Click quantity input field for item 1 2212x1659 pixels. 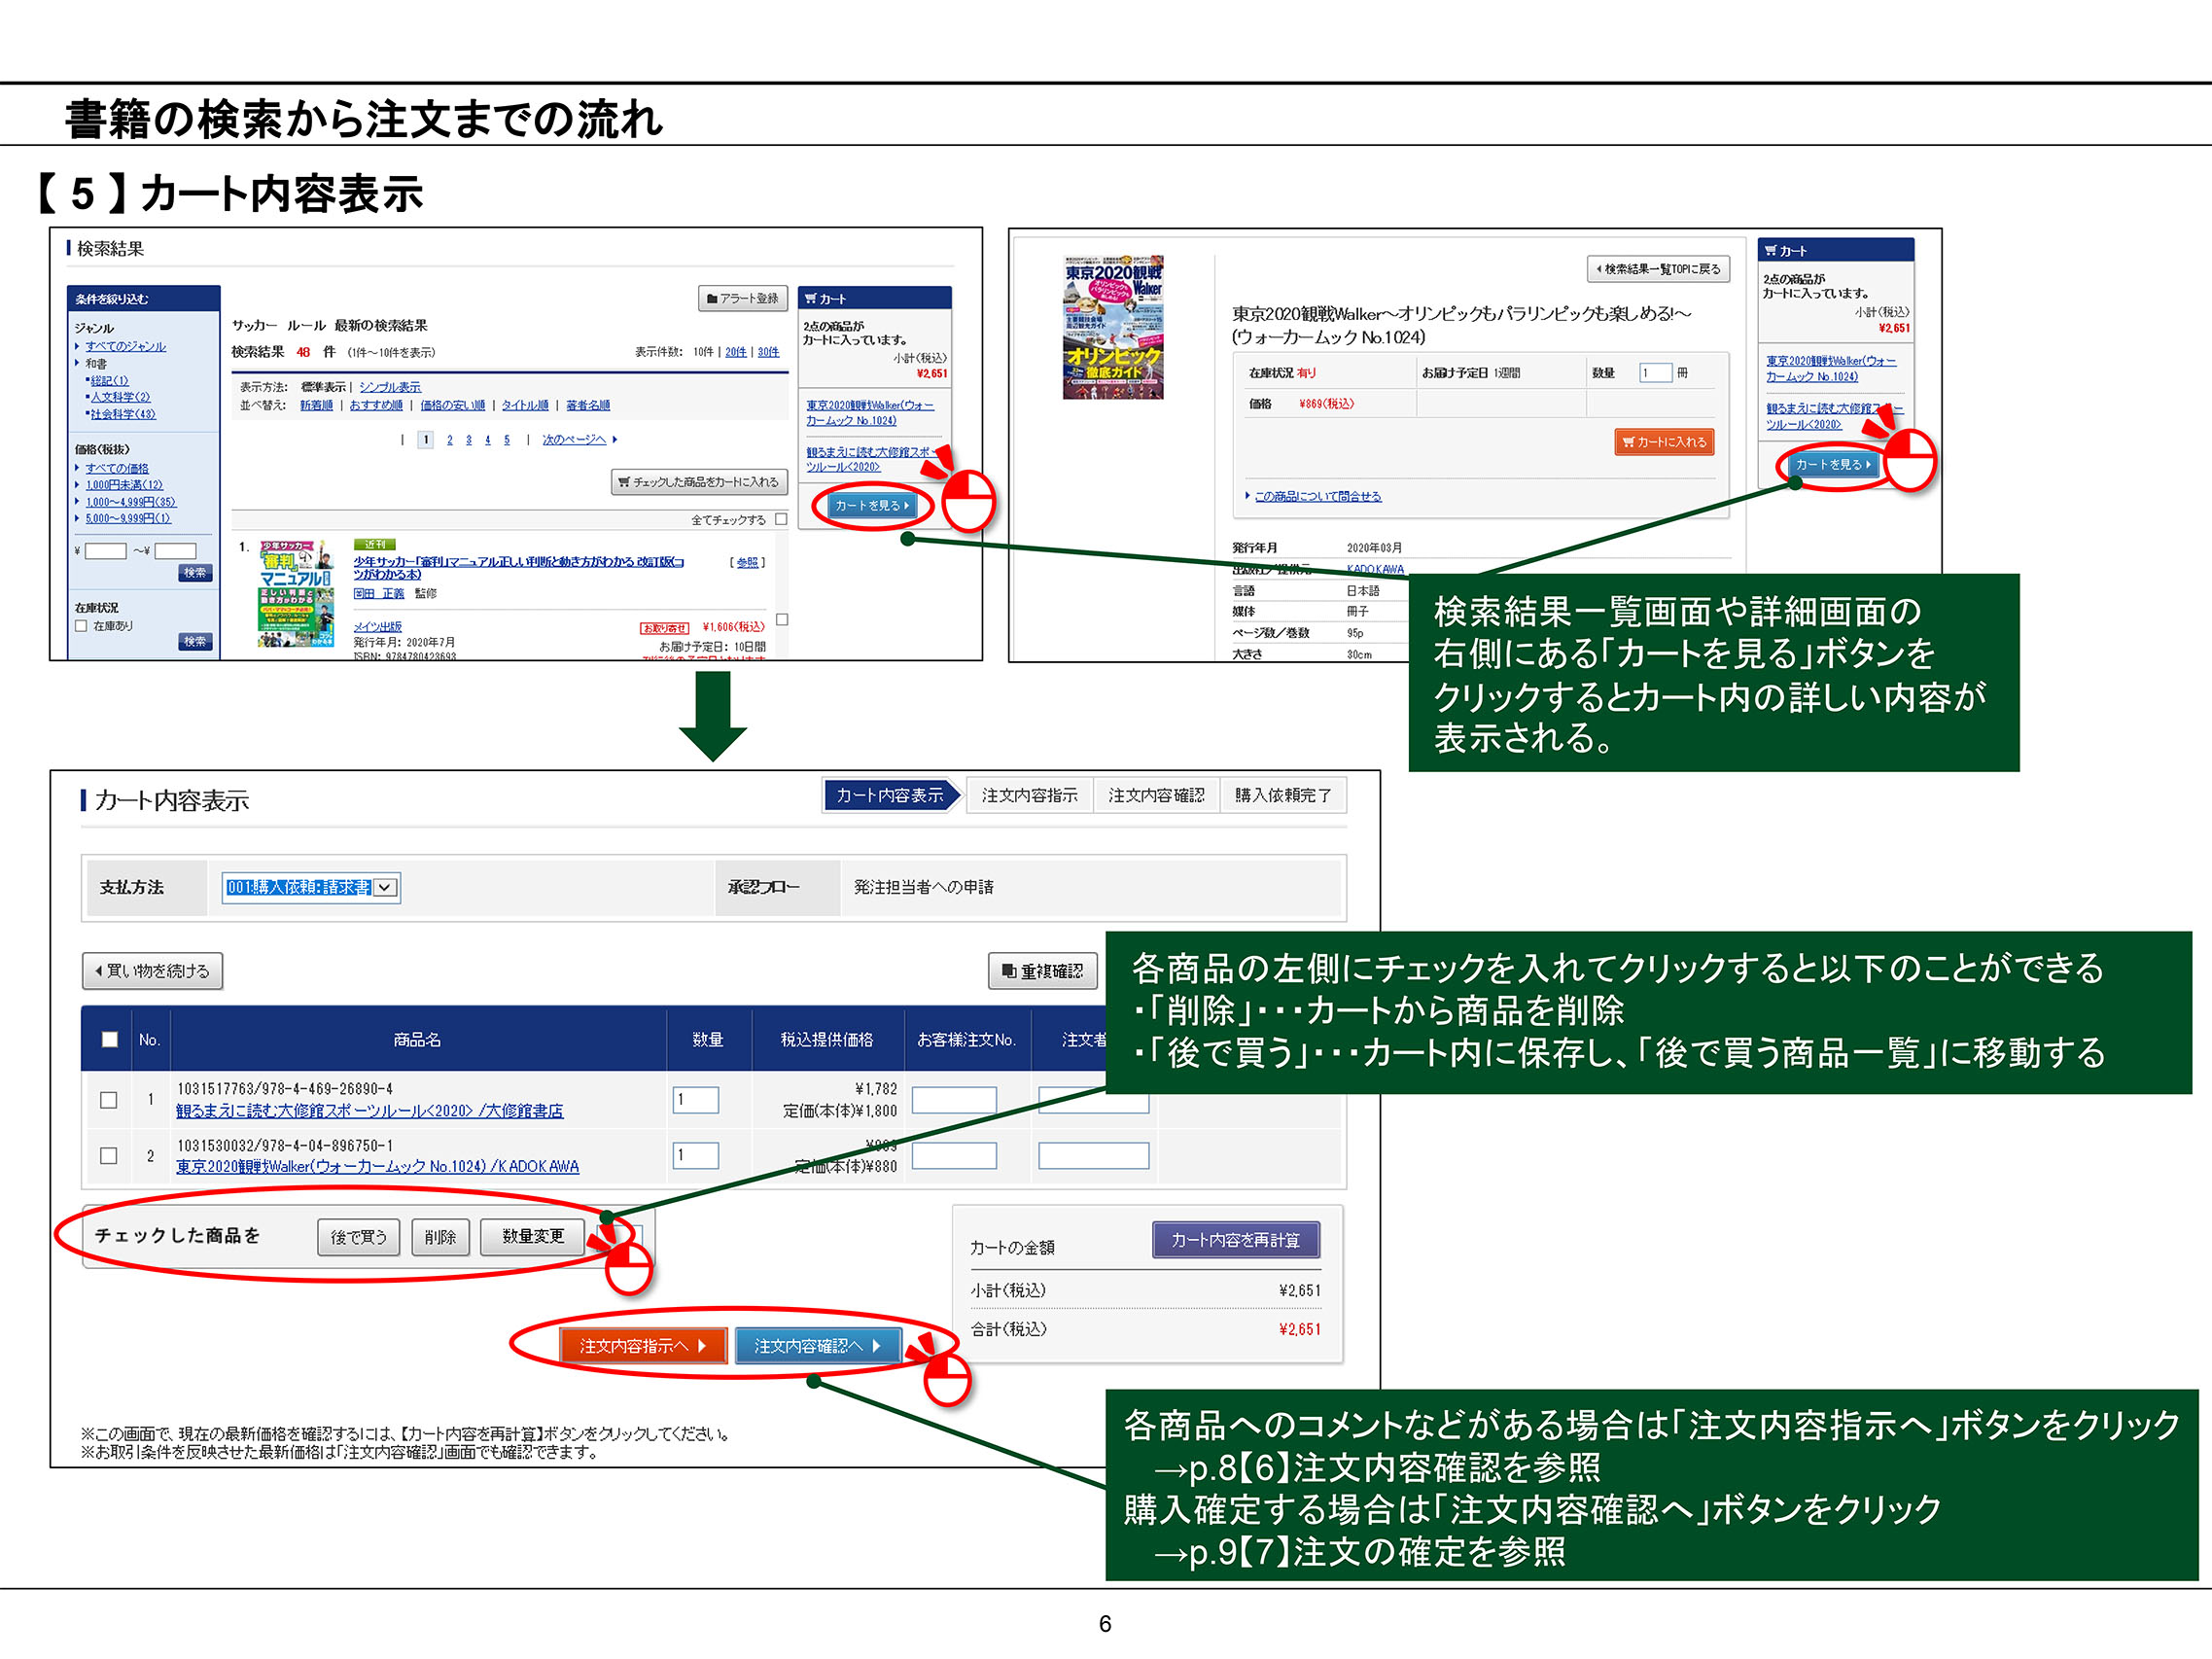[696, 1100]
